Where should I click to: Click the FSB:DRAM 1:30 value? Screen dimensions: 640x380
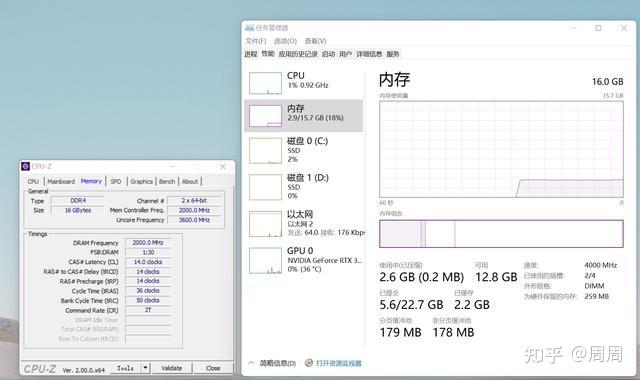[x=148, y=252]
